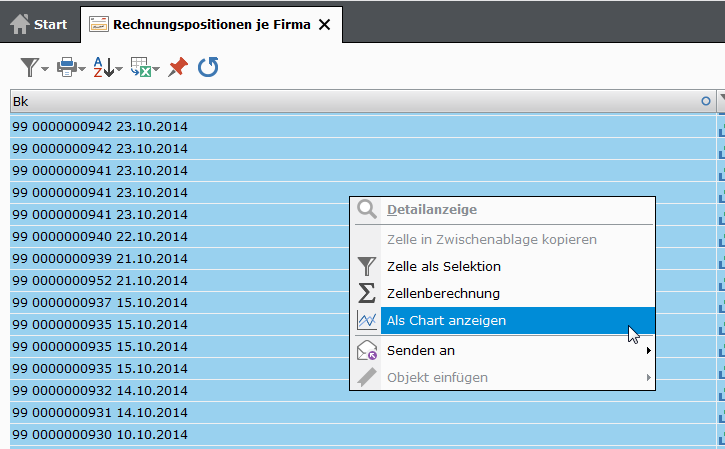The height and width of the screenshot is (449, 725).
Task: Open the print options dropdown arrow
Action: tap(82, 69)
